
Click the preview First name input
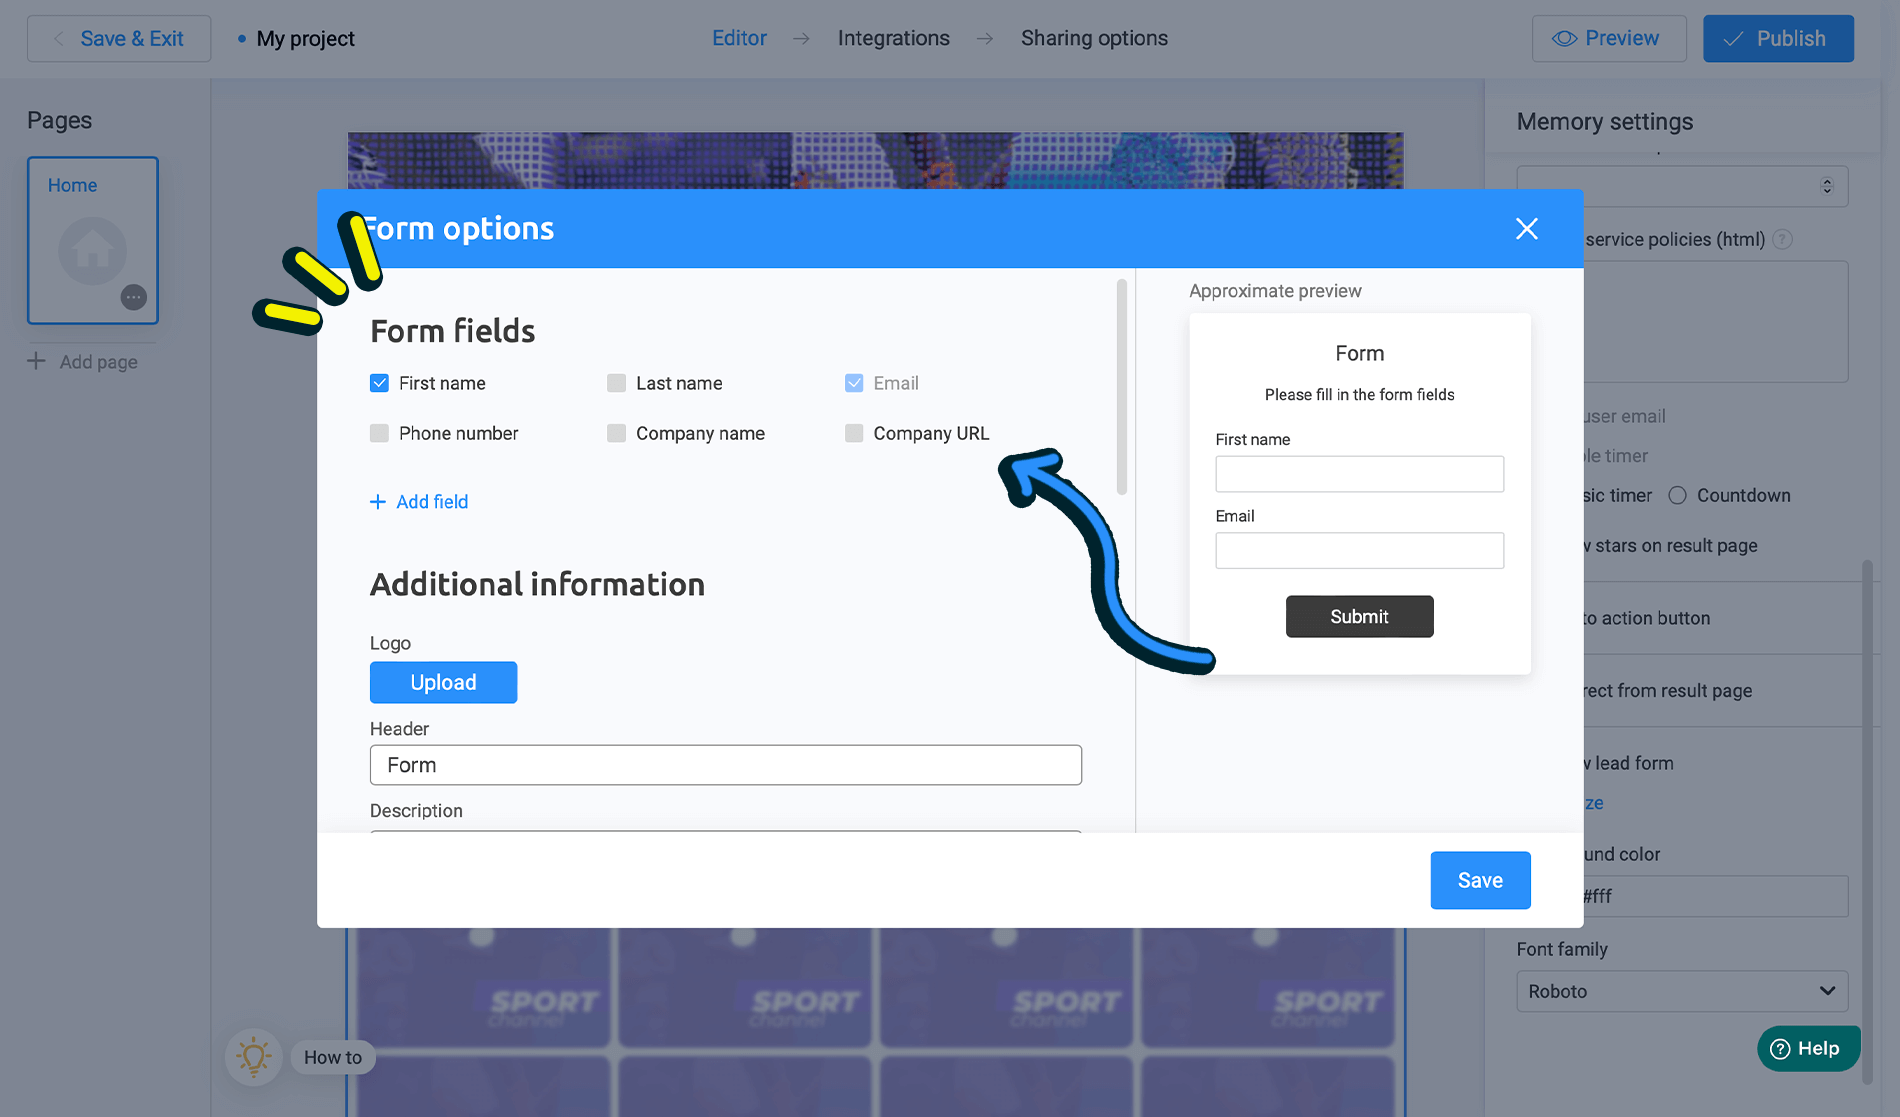[x=1359, y=474]
